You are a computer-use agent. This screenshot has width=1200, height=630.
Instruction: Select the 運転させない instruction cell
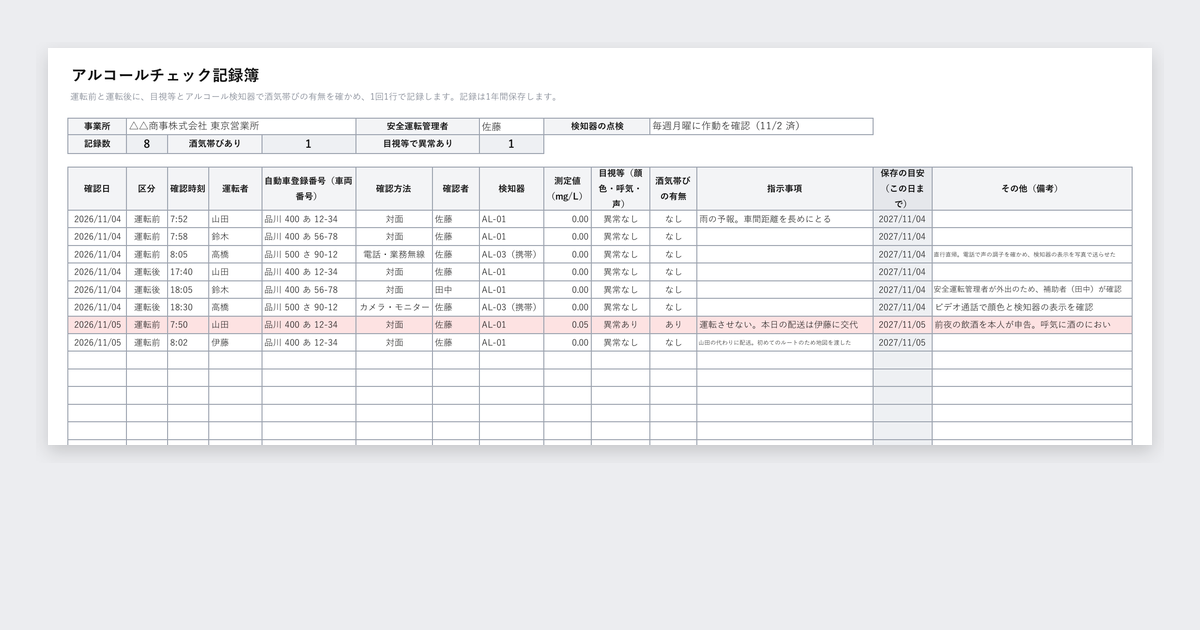coord(785,325)
